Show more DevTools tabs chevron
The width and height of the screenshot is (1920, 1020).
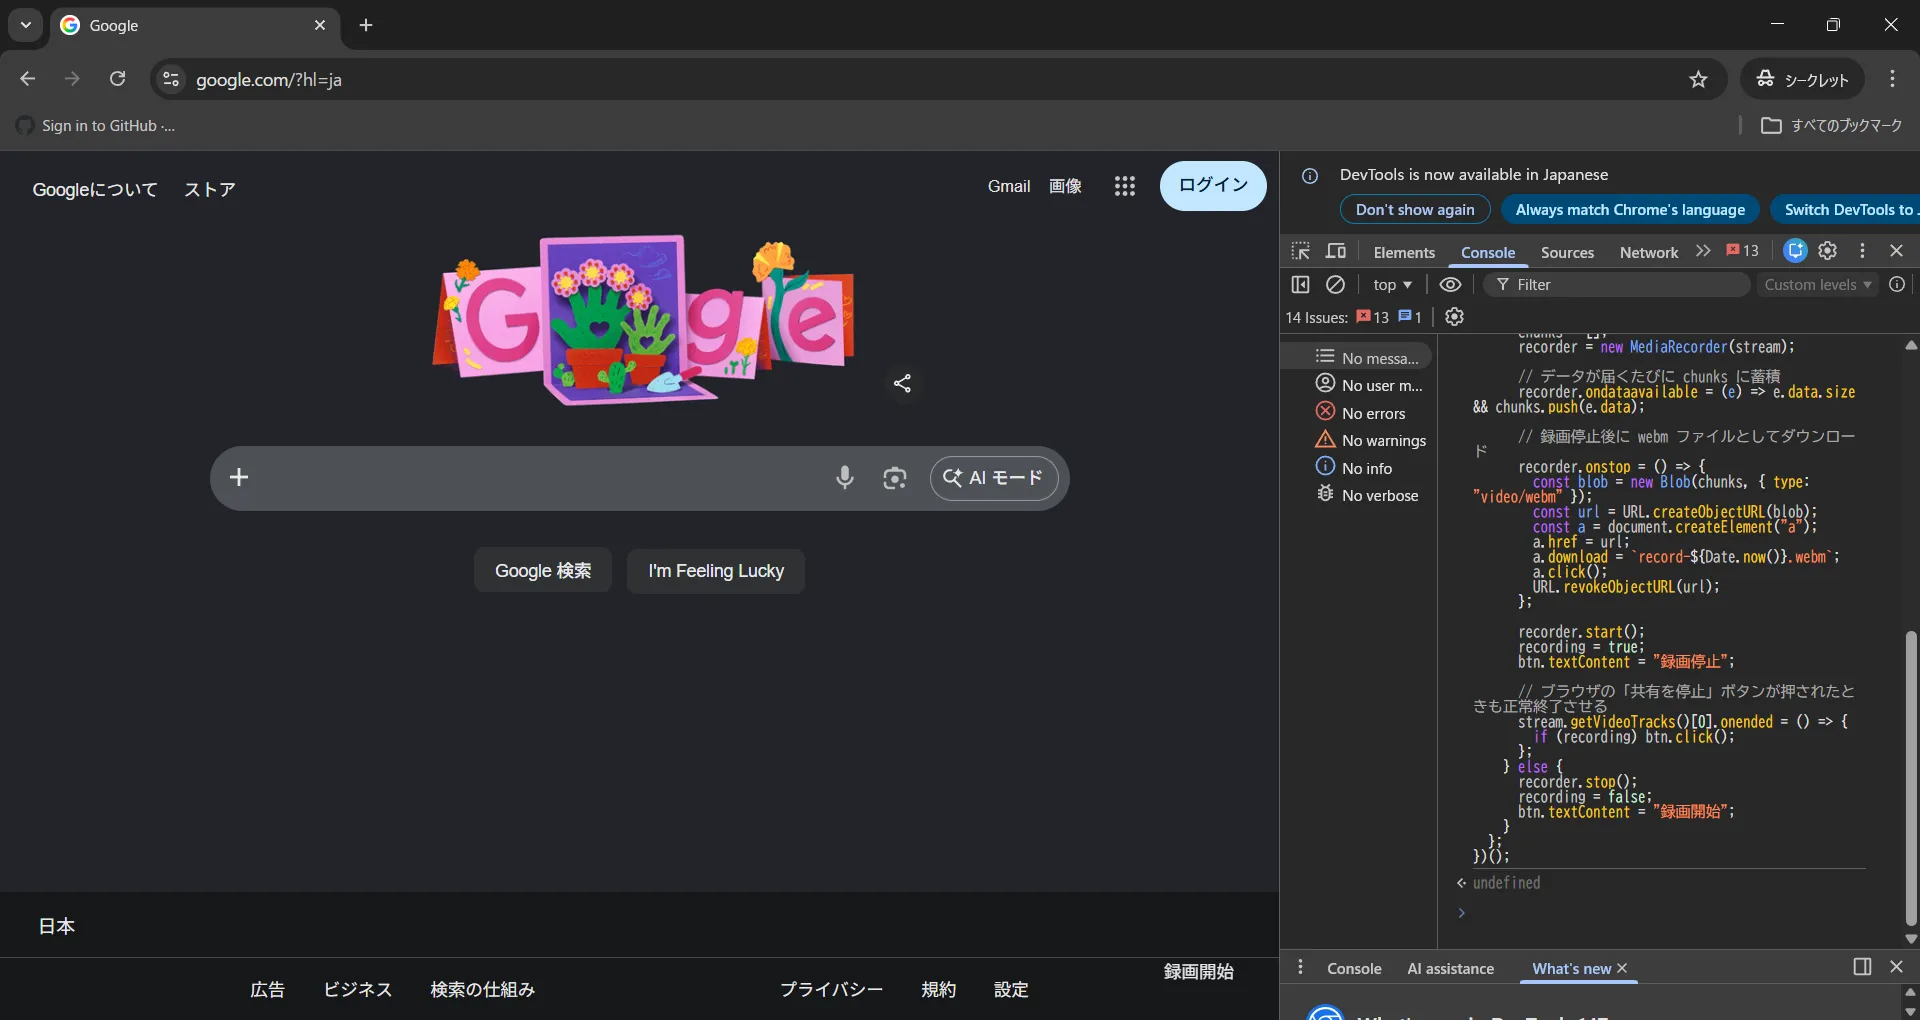(1703, 251)
